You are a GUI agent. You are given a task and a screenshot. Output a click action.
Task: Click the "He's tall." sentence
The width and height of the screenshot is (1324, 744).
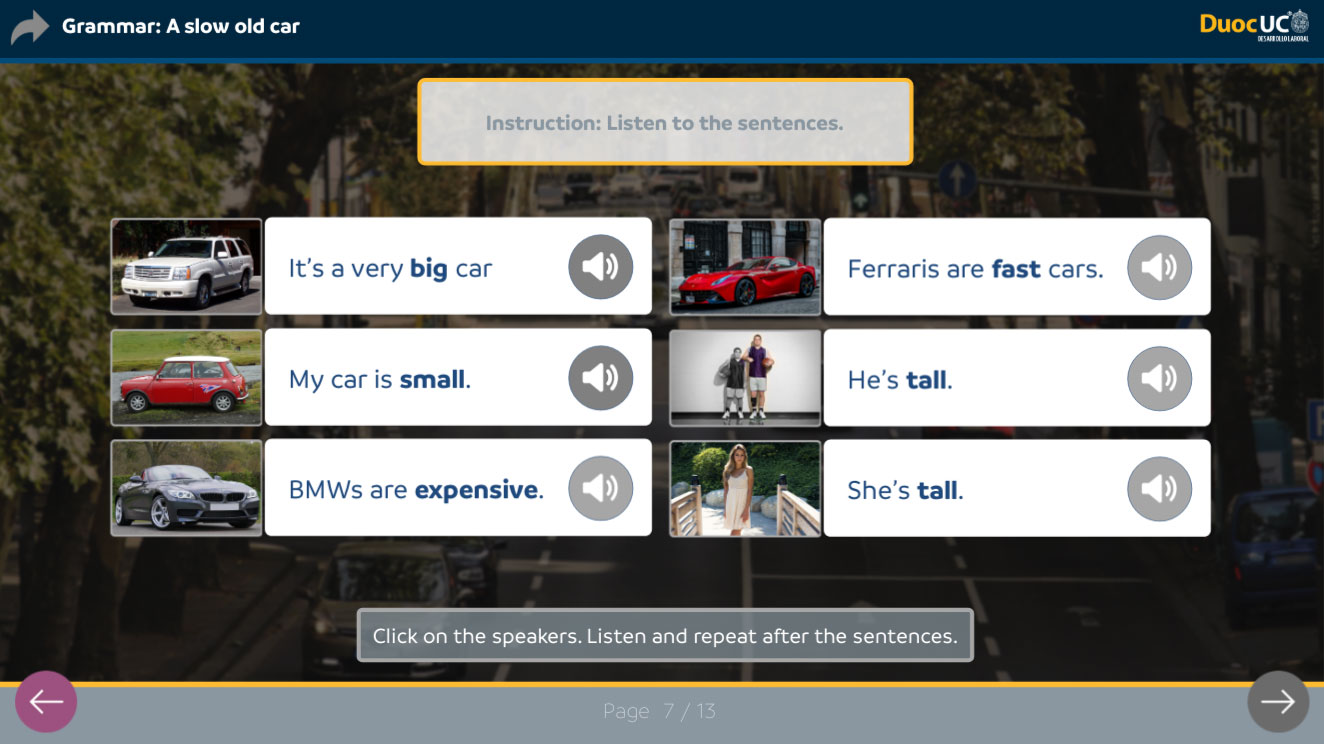click(900, 379)
